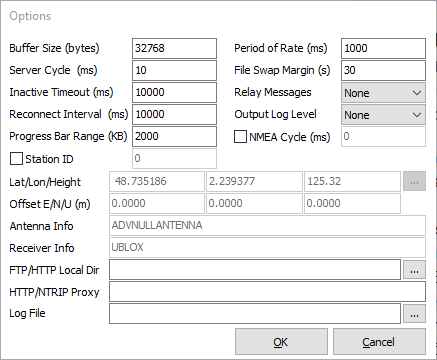Expand the Output Log Level dropdown
Viewport: 437px width, 360px height.
click(383, 115)
